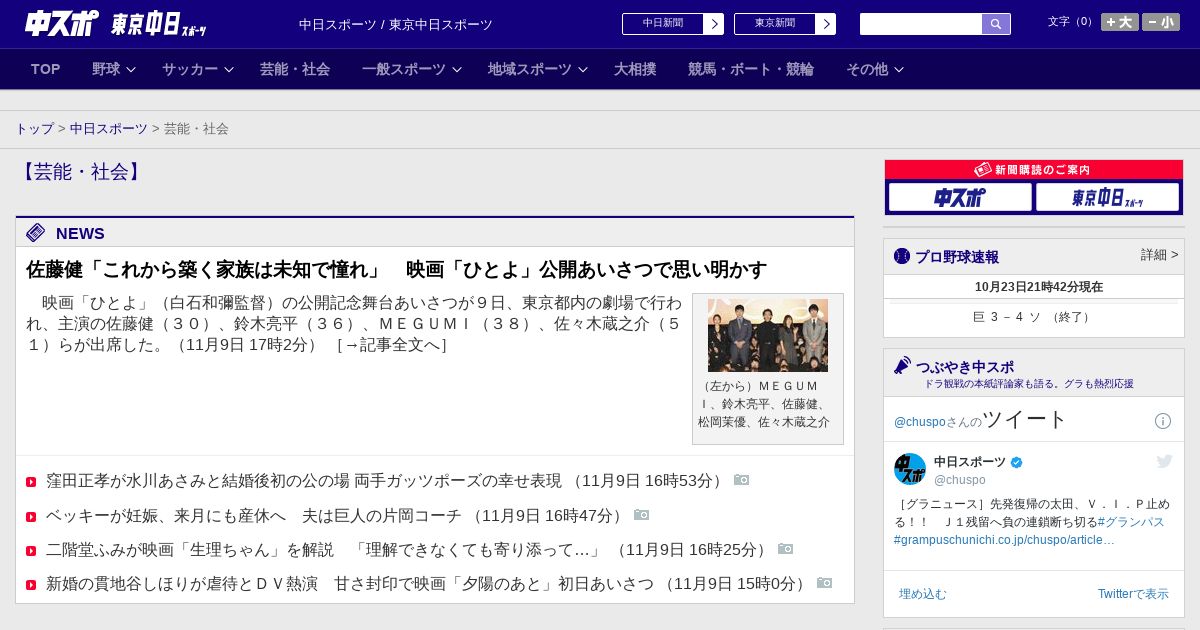Expand the 一般スポーツ menu dropdown

pyautogui.click(x=412, y=69)
